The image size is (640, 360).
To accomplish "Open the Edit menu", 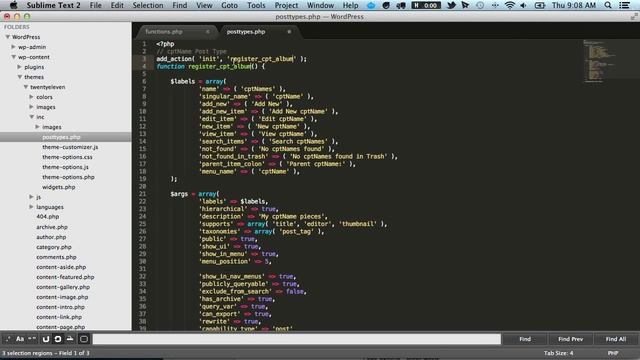I will pos(117,5).
